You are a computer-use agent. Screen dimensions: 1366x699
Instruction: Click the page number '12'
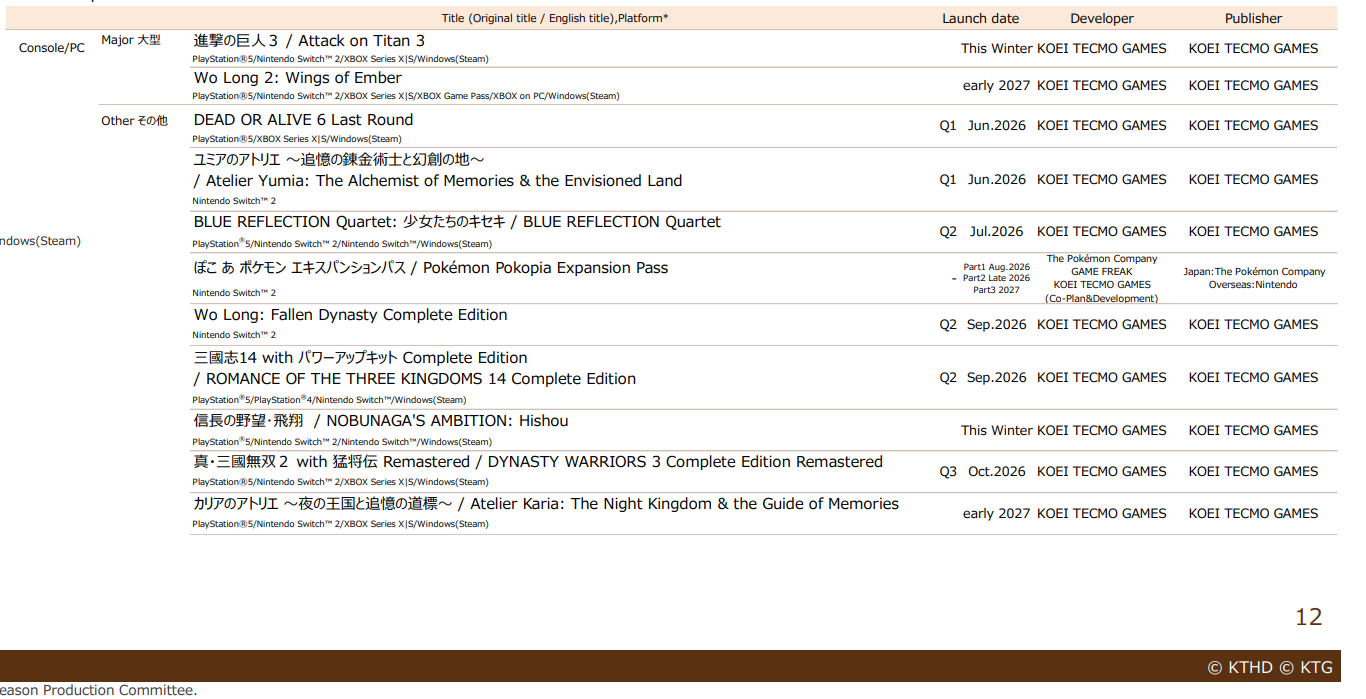pos(1308,617)
